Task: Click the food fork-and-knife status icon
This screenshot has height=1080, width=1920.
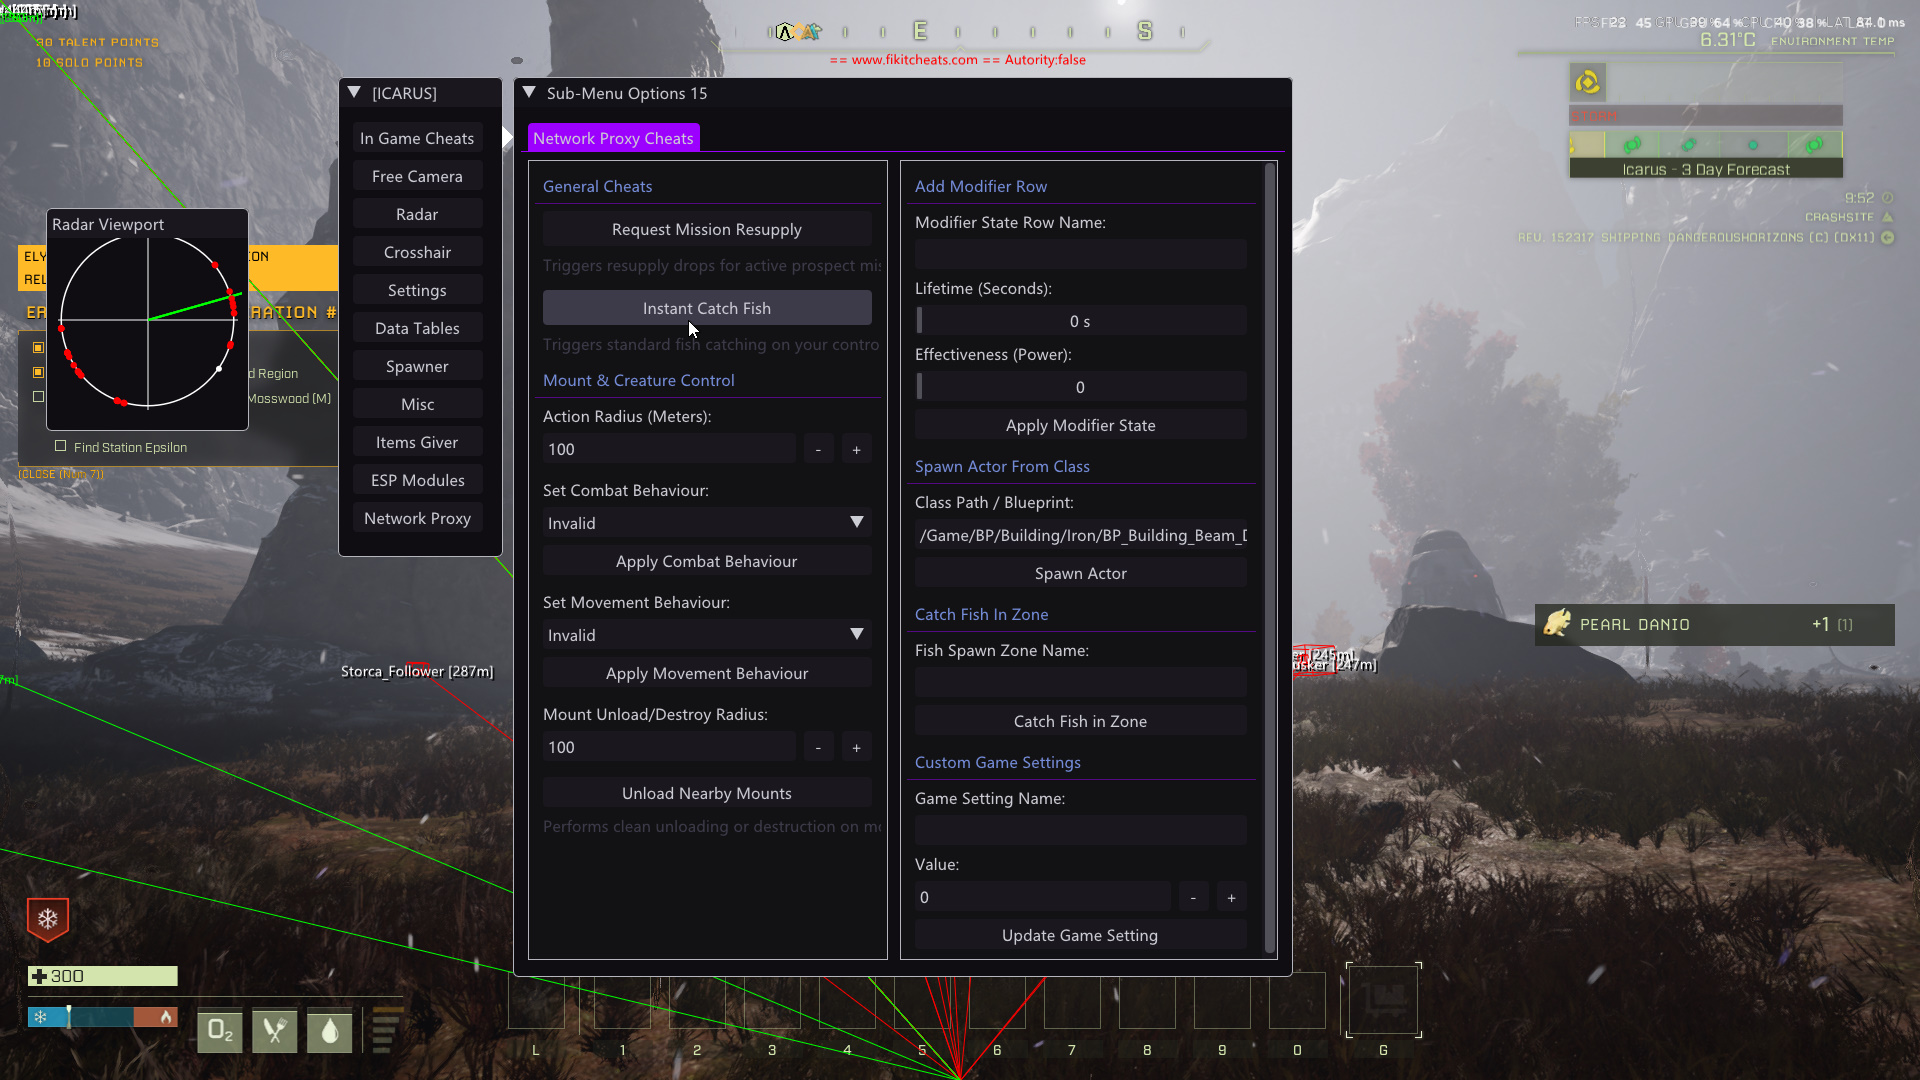Action: pyautogui.click(x=275, y=1031)
